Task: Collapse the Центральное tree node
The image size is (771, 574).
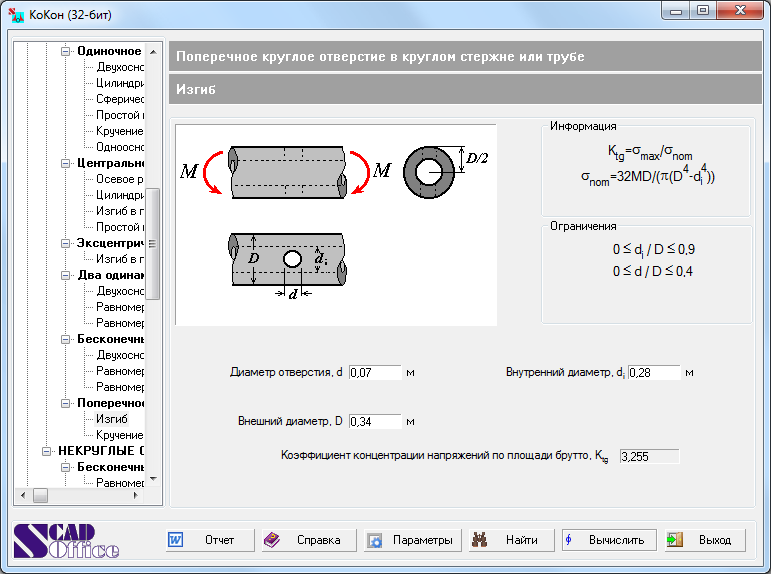Action: [x=65, y=163]
